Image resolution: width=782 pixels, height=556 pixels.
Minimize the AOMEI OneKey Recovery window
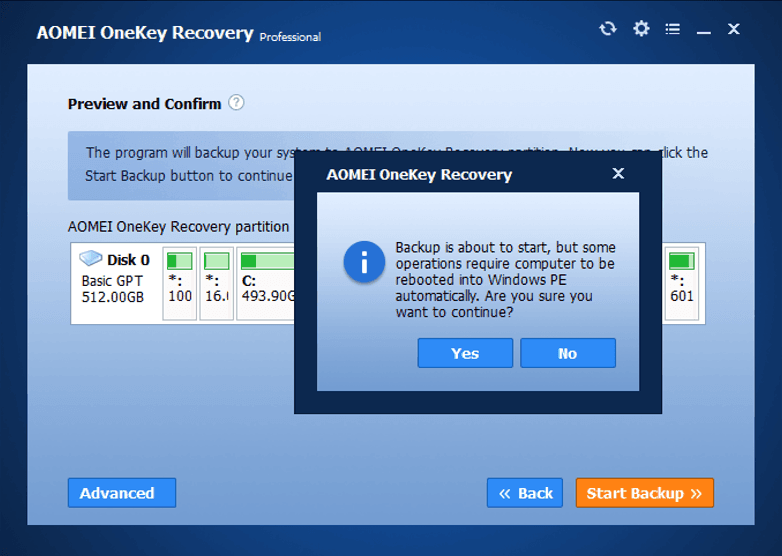[x=704, y=32]
